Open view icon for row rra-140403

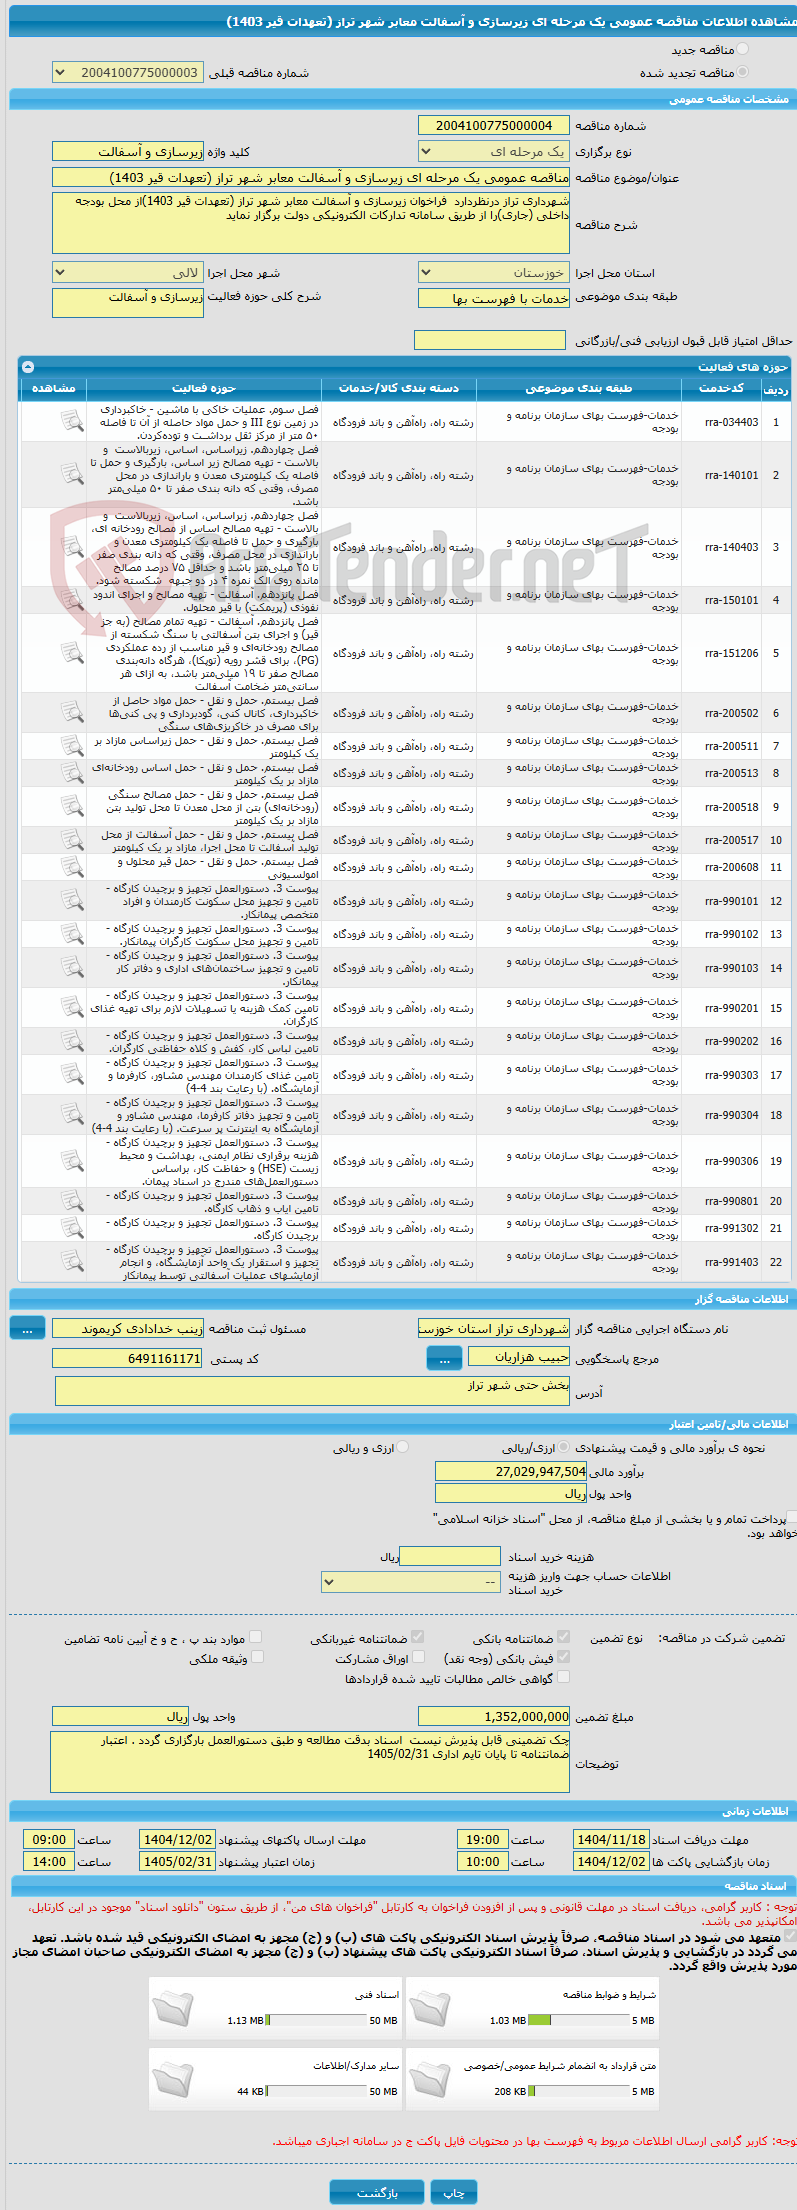point(71,547)
